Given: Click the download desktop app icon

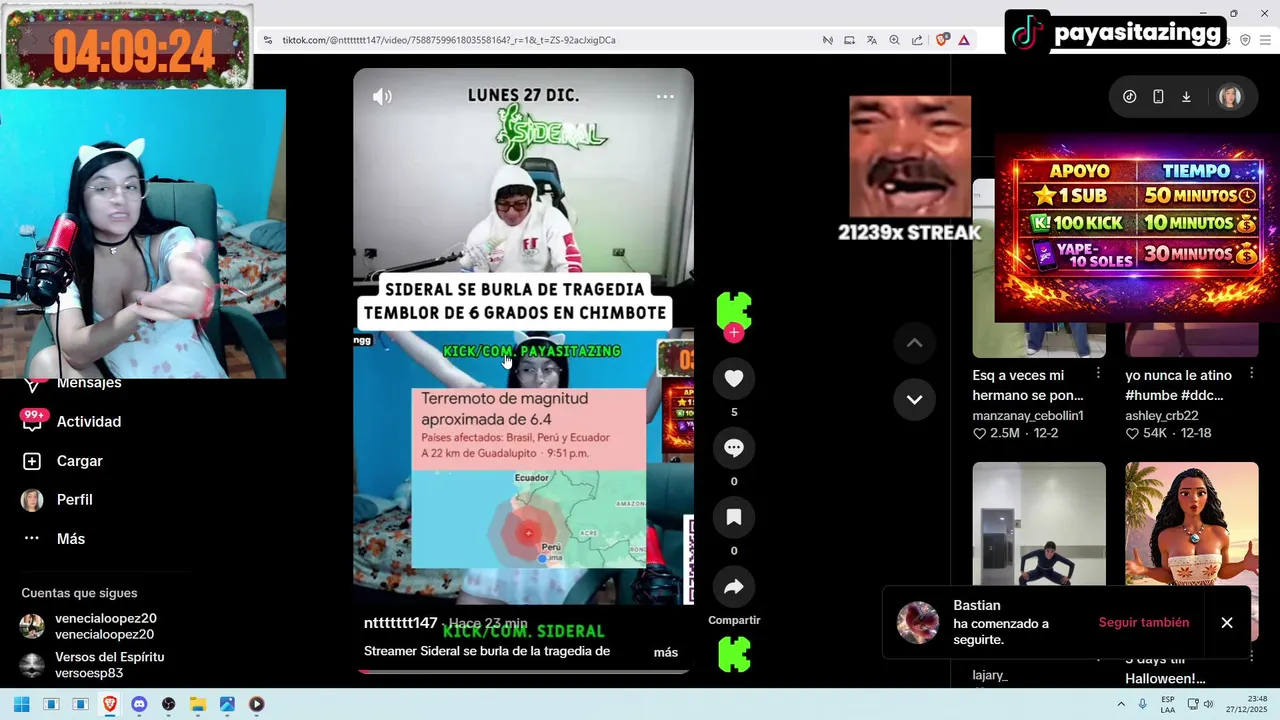Looking at the screenshot, I should [1186, 97].
